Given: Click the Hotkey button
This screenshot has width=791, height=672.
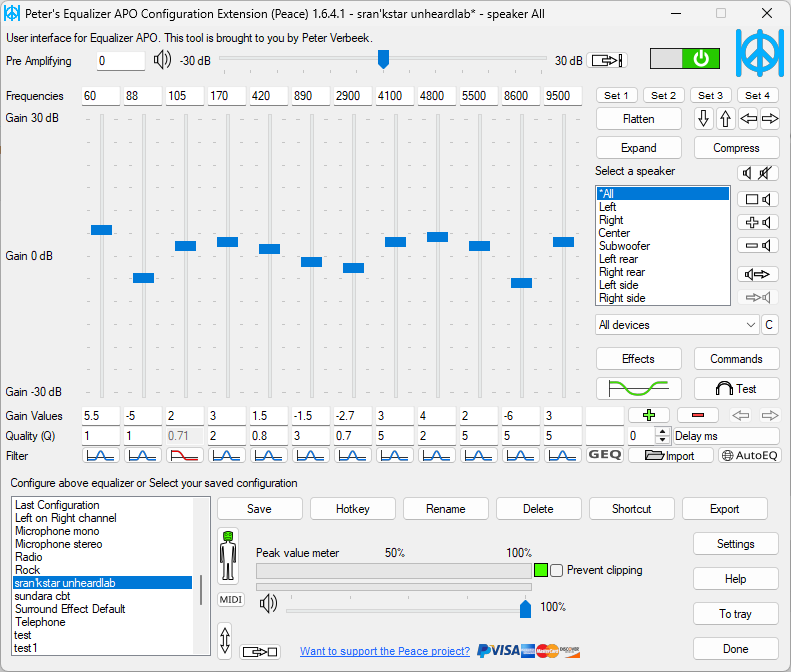Looking at the screenshot, I should click(x=353, y=509).
